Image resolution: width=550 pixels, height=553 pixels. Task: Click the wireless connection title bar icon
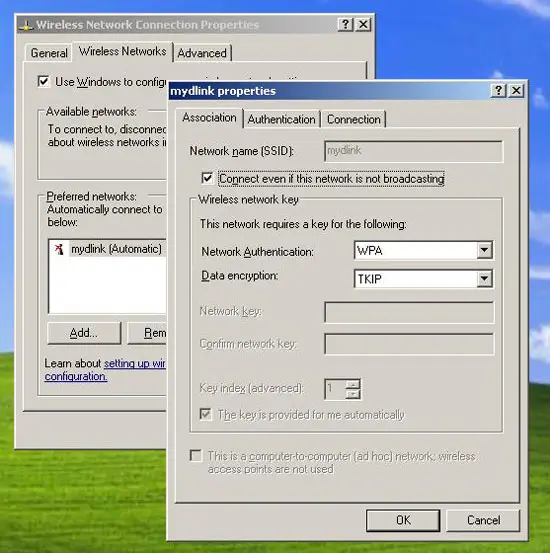[x=26, y=25]
